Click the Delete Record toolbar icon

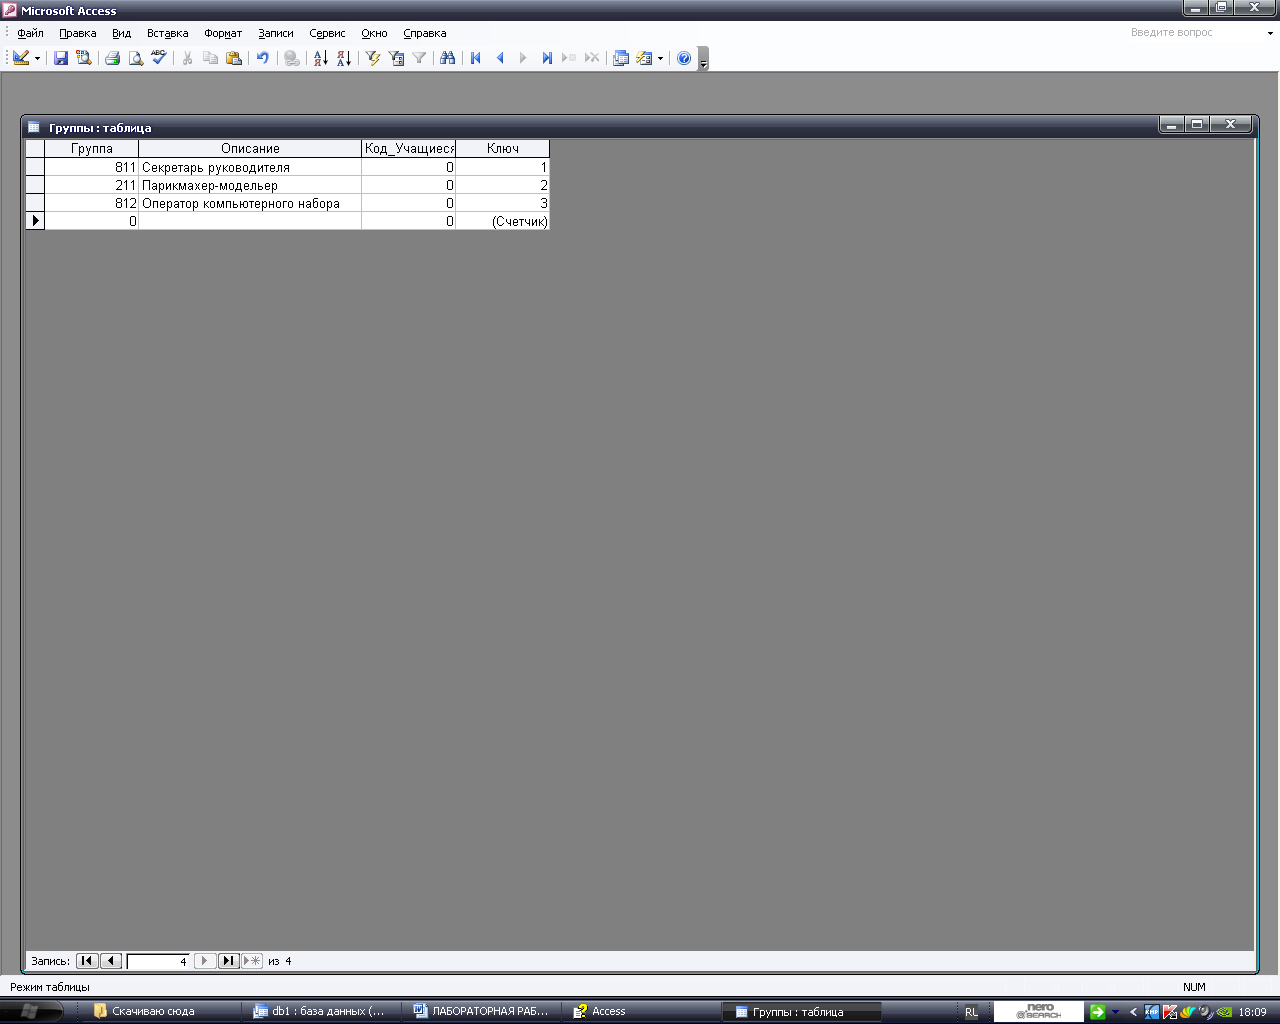[592, 58]
